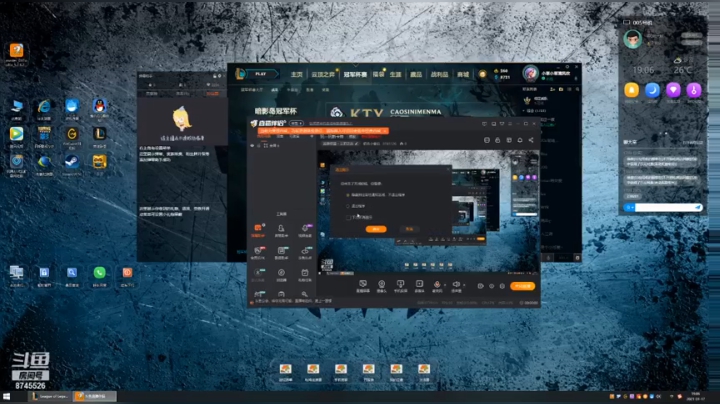Screen dimensions: 720x404
Task: Add a camera source in stream app
Action: [381, 285]
